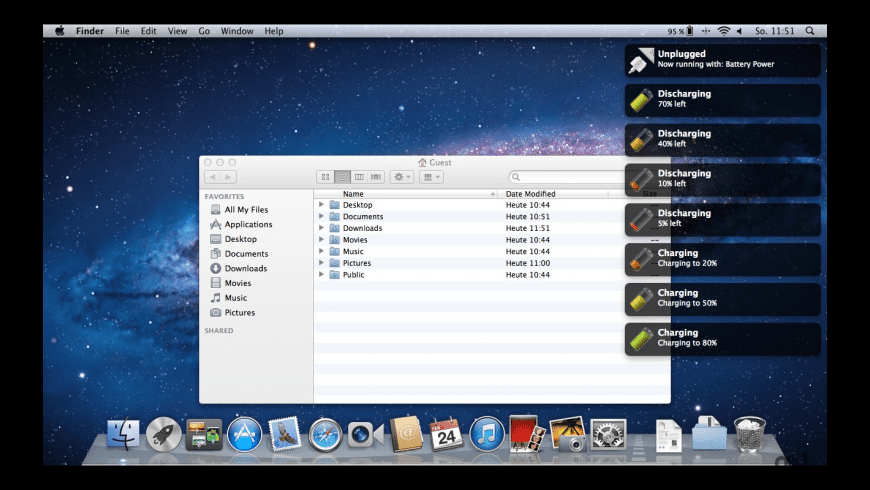Switch Finder to Cover Flow view
This screenshot has width=870, height=490.
point(376,177)
